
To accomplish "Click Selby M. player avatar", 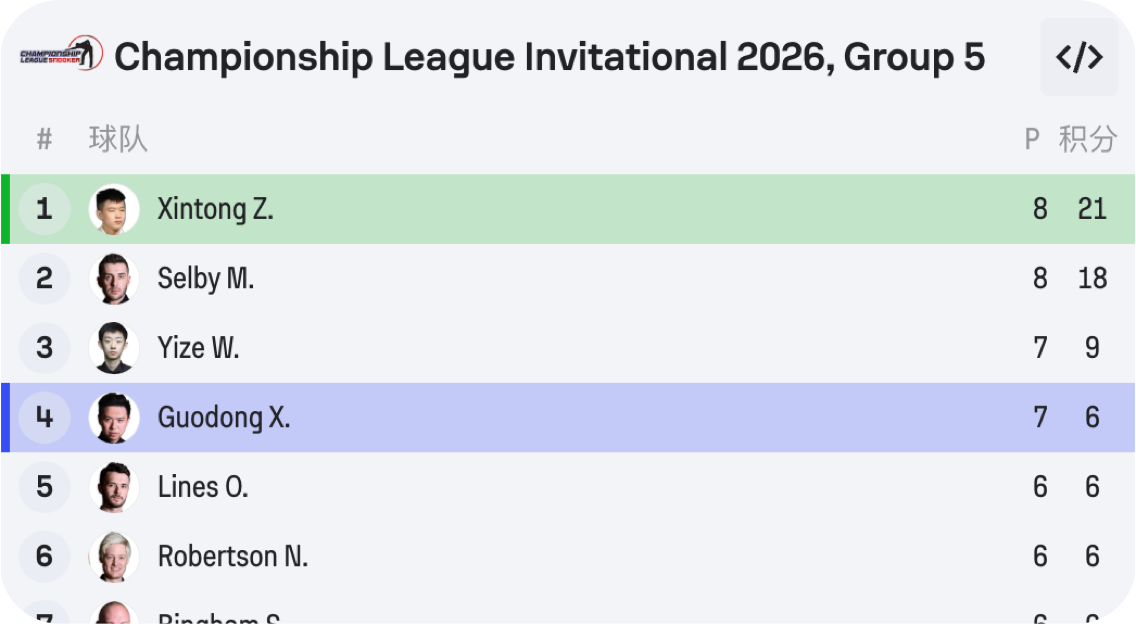I will point(114,278).
